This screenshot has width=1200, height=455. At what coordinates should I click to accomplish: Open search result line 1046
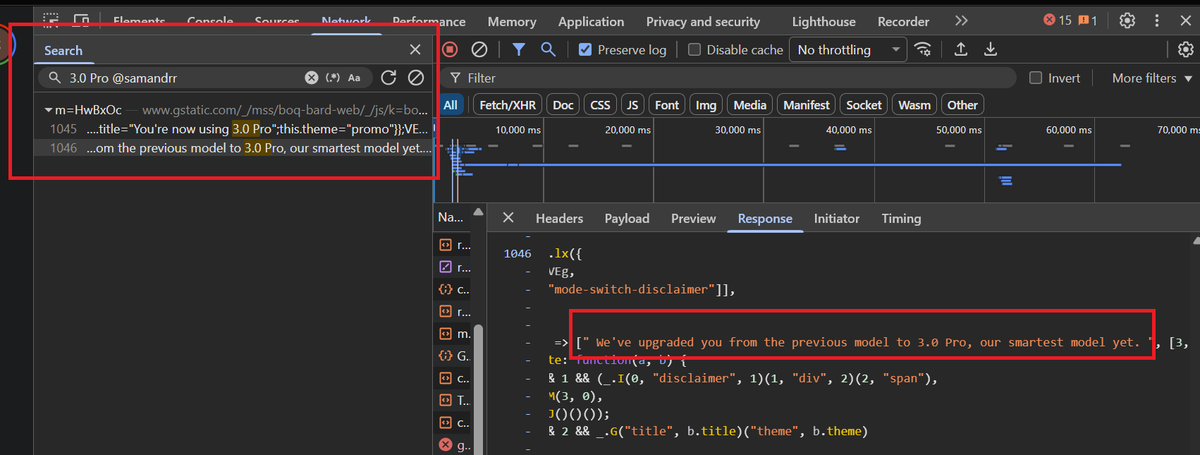(x=236, y=147)
